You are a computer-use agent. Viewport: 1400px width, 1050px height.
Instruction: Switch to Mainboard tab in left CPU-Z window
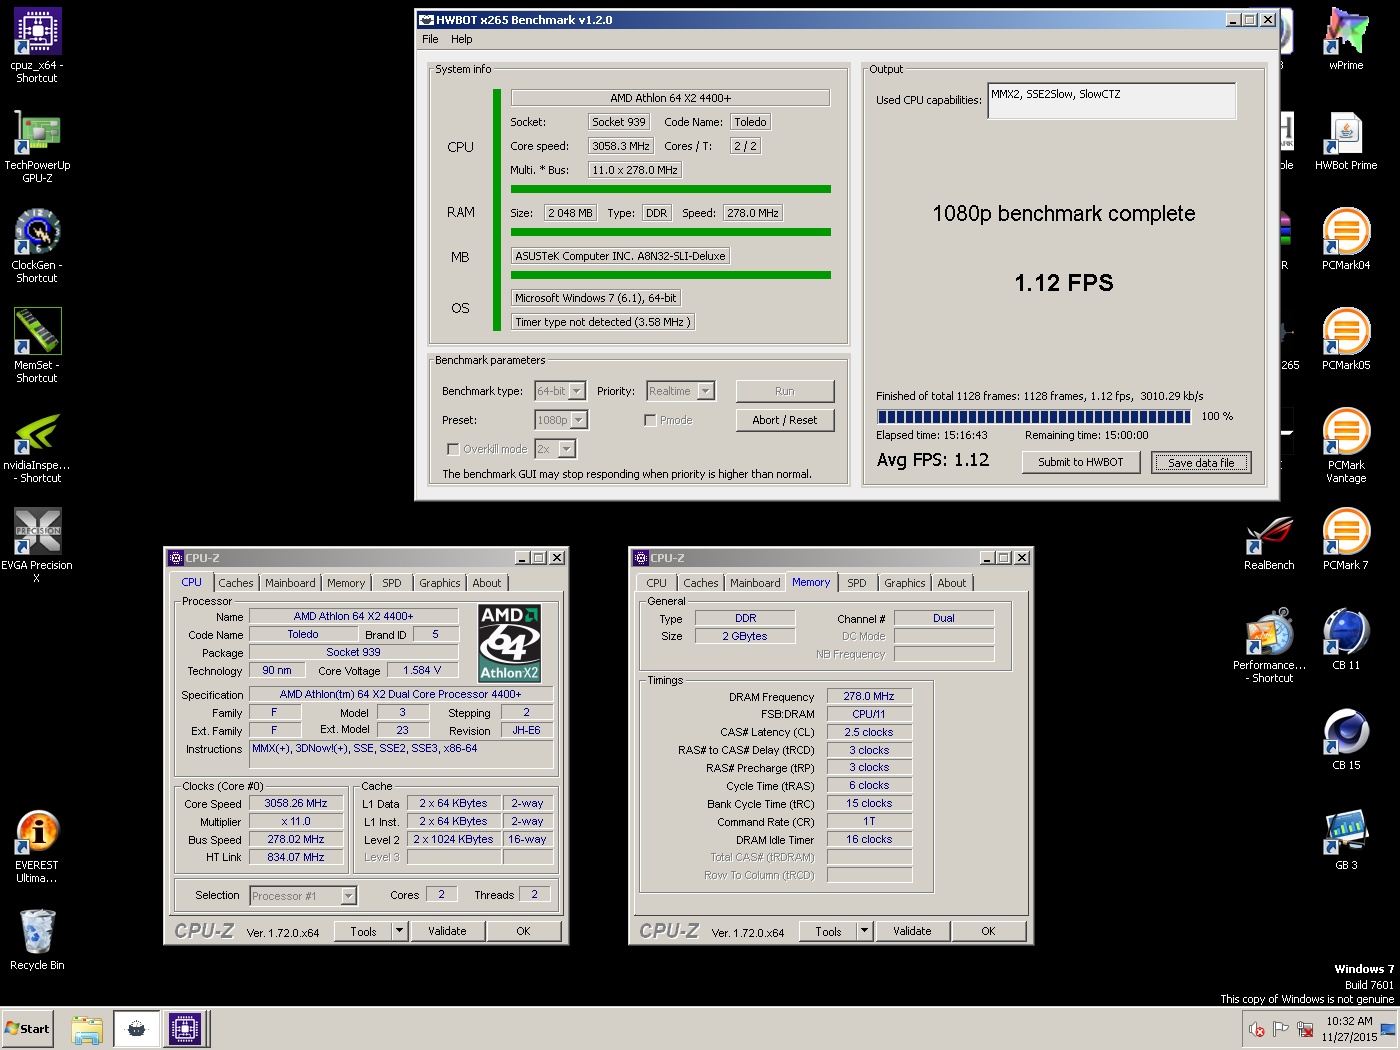tap(290, 583)
